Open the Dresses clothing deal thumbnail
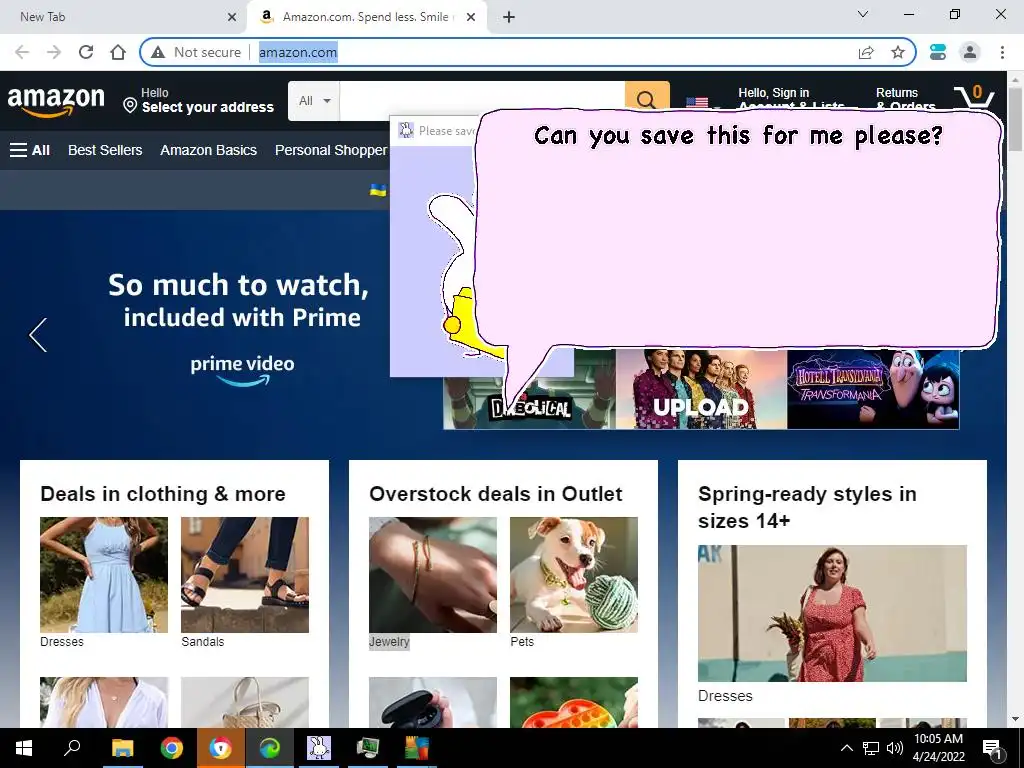Image resolution: width=1024 pixels, height=768 pixels. point(104,575)
